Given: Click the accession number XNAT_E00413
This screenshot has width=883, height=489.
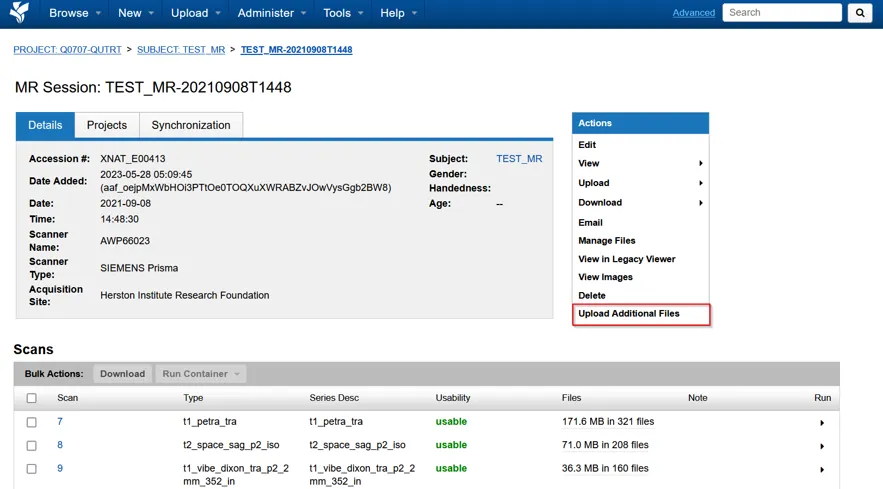Looking at the screenshot, I should coord(133,159).
